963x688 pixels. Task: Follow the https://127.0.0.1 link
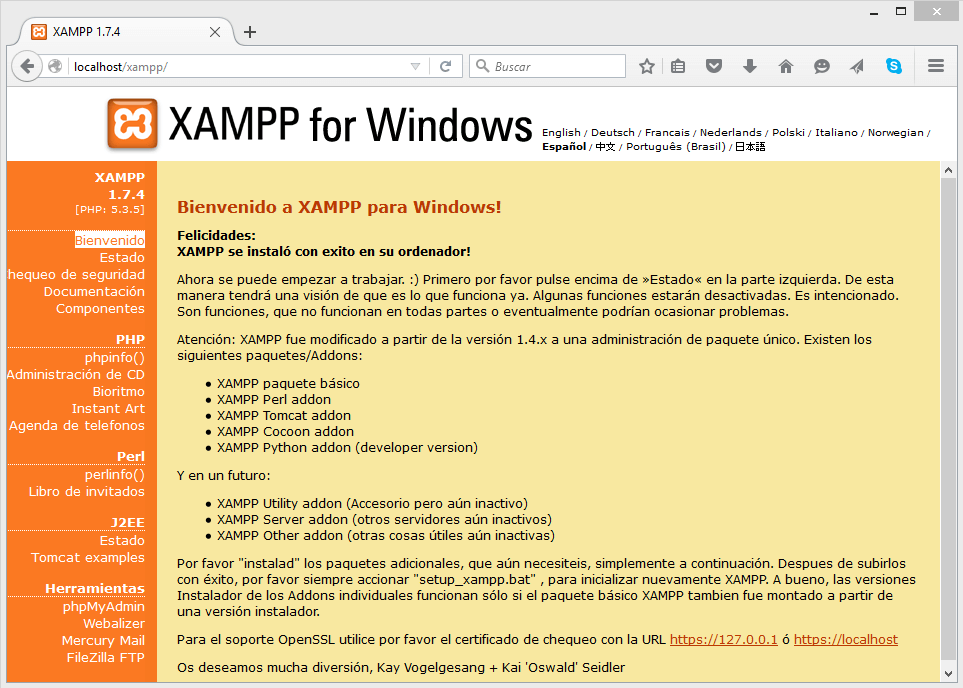[x=723, y=639]
